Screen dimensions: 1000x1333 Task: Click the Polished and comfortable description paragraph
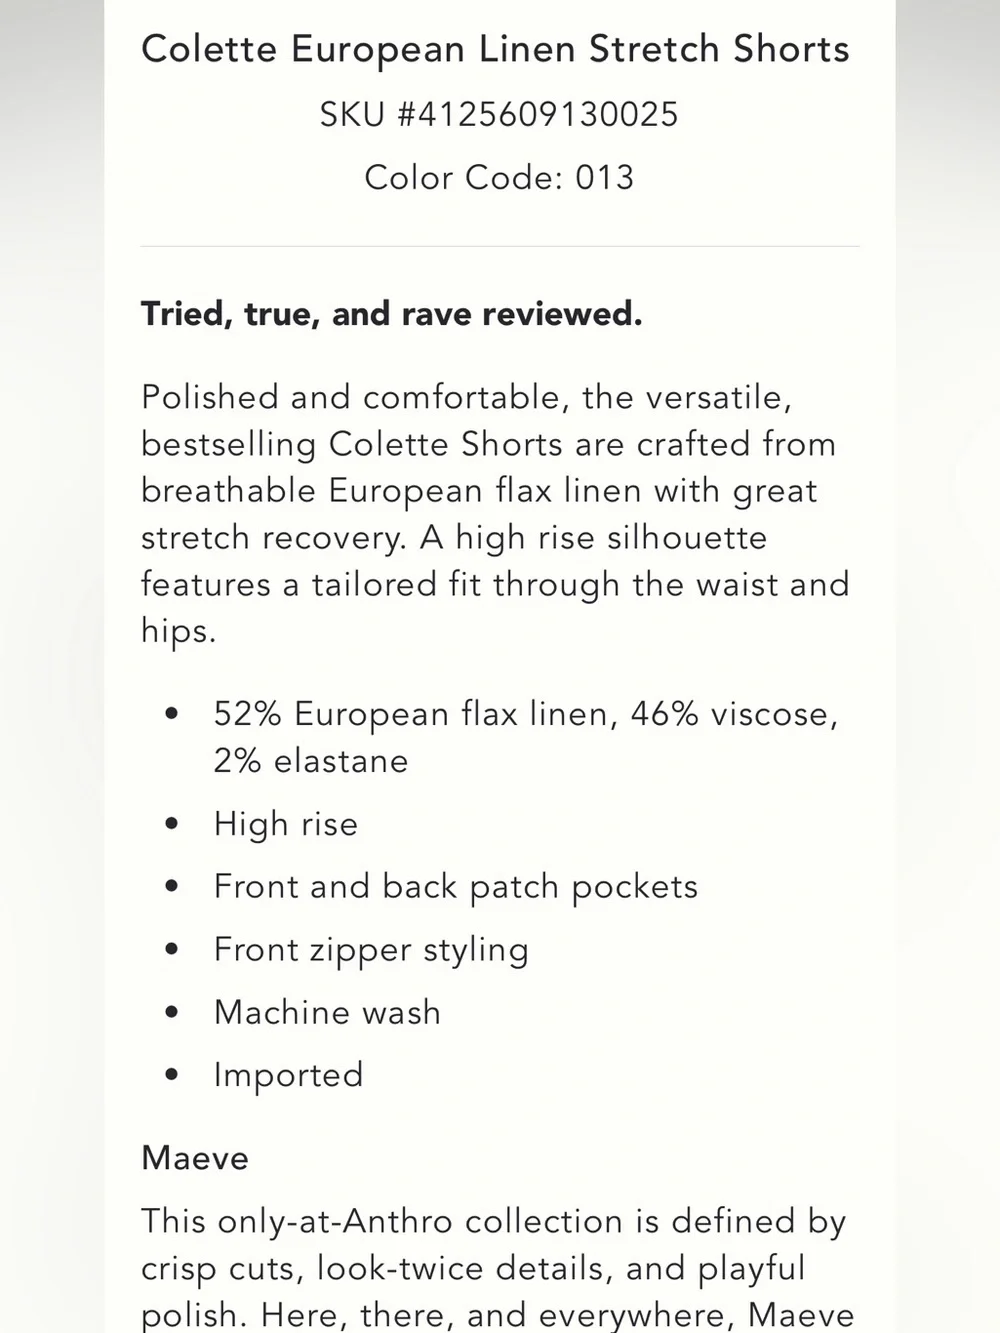coord(495,514)
